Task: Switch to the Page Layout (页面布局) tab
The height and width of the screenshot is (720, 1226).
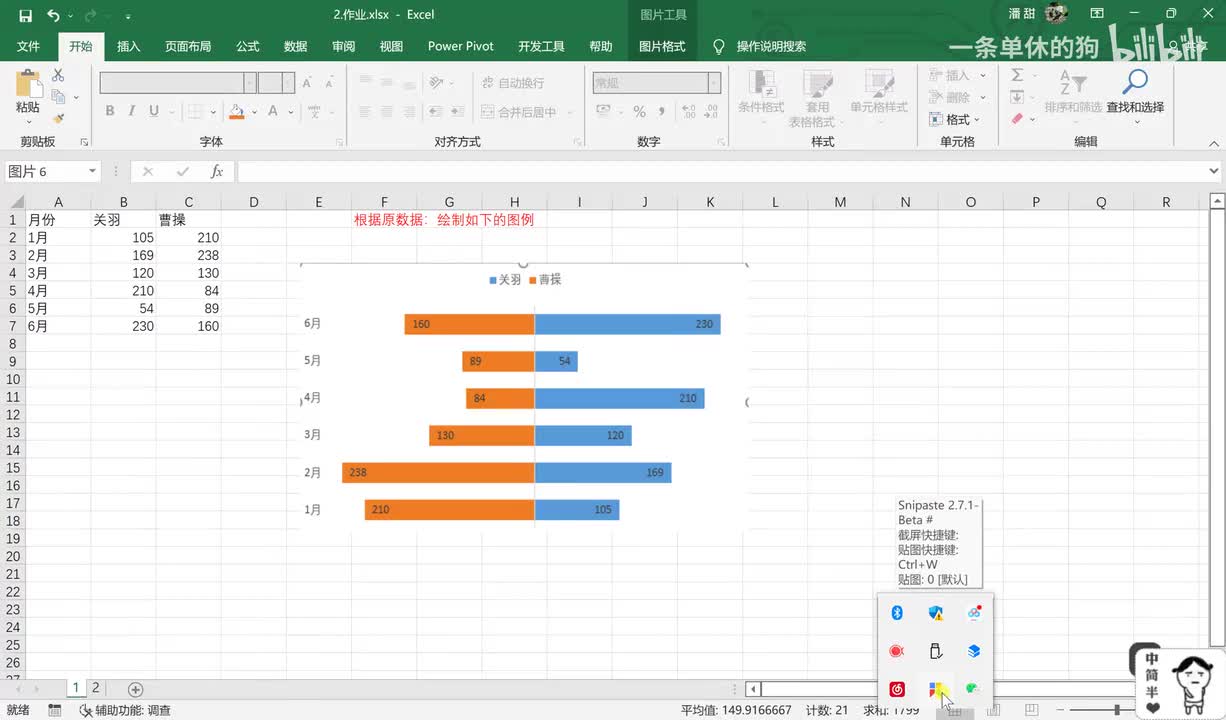Action: [x=188, y=46]
